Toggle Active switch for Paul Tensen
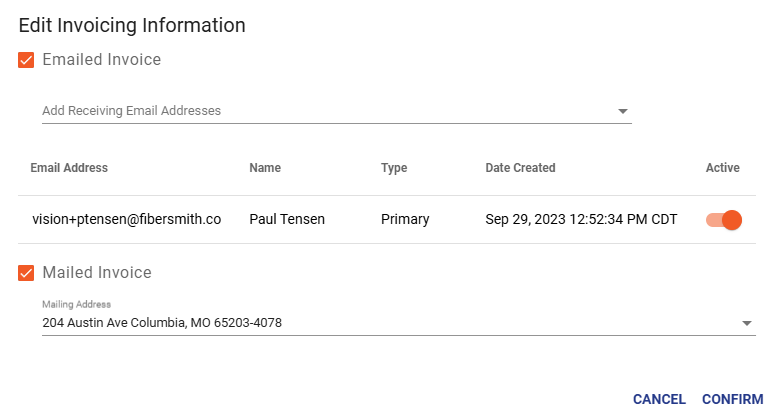The height and width of the screenshot is (413, 774). (x=724, y=220)
